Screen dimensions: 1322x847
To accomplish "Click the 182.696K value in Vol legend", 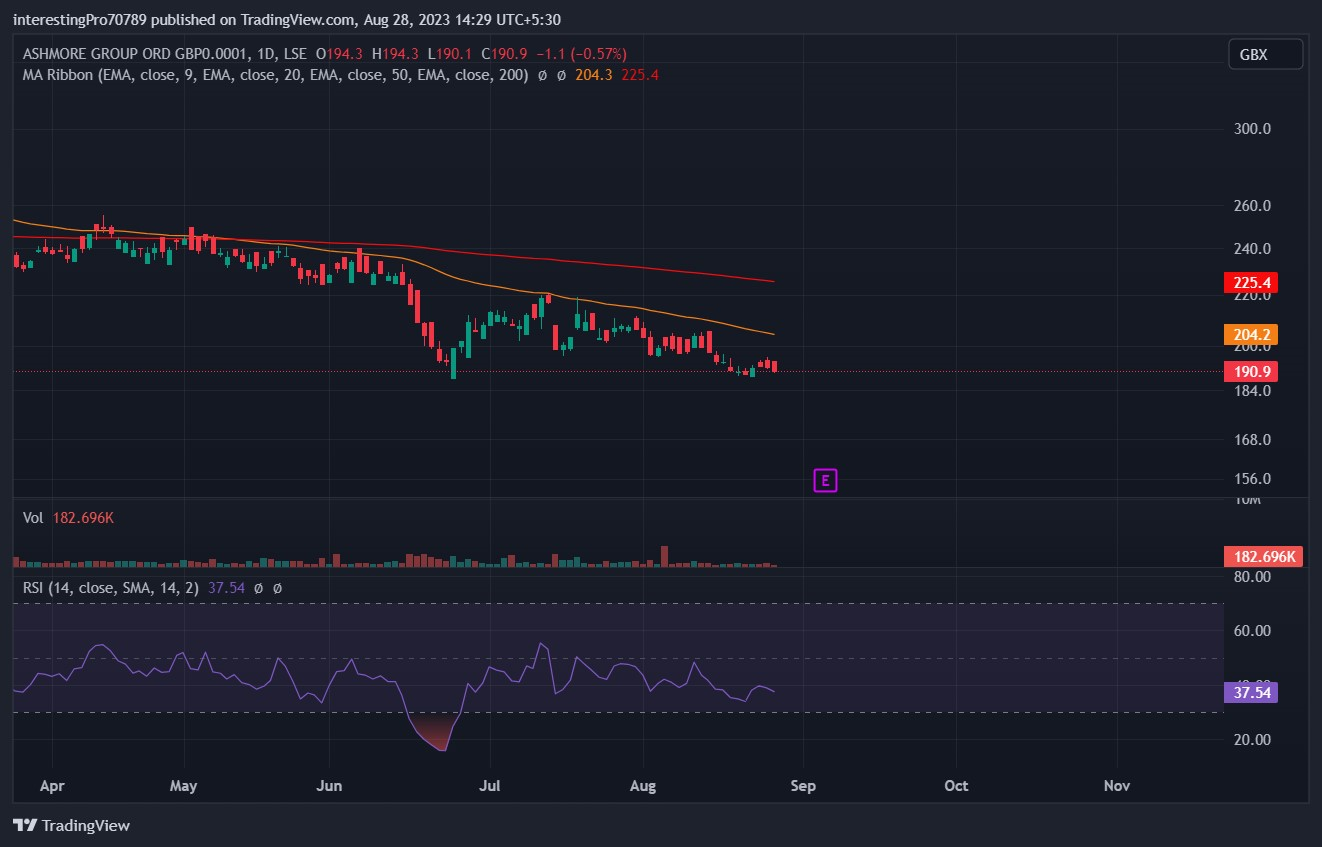I will point(82,518).
